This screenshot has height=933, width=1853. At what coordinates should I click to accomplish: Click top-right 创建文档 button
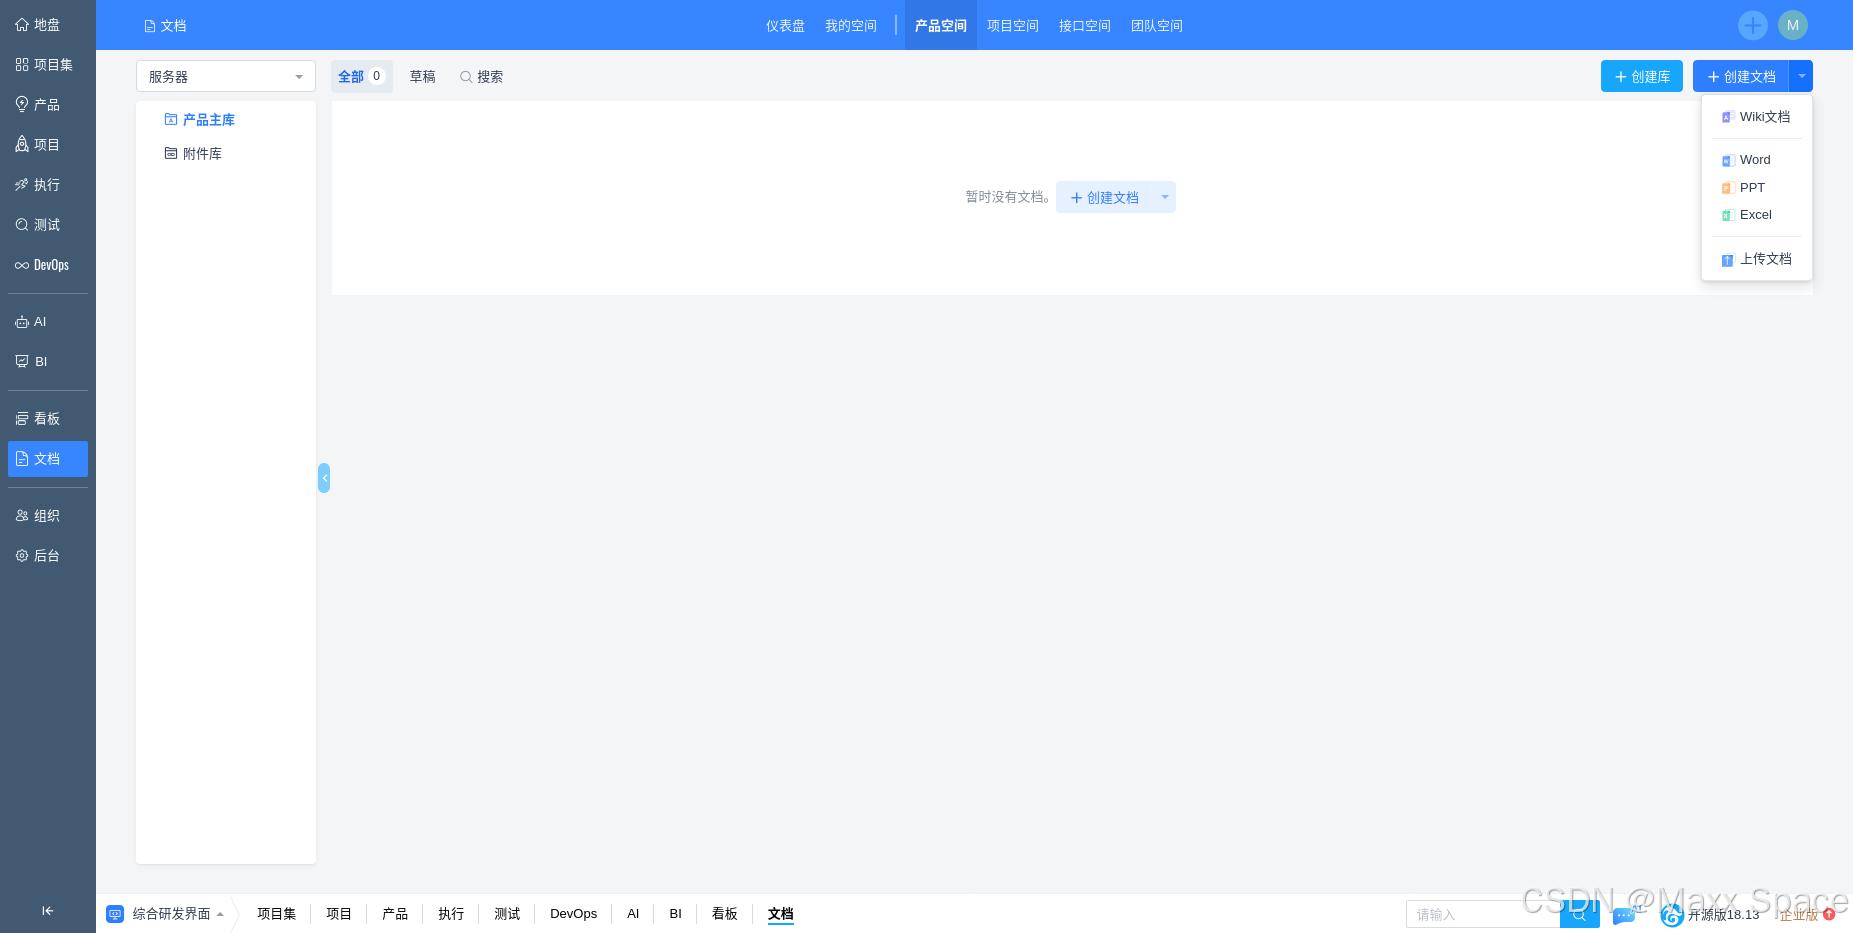[x=1741, y=76]
